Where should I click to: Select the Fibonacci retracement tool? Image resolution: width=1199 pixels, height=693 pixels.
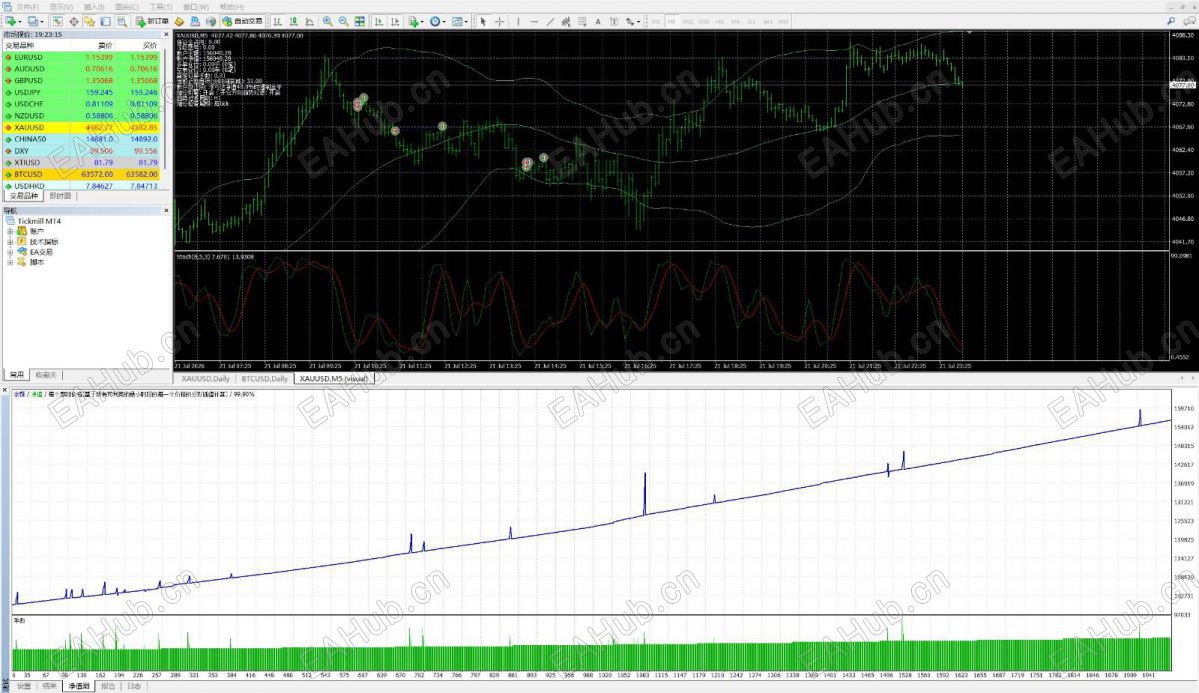(582, 21)
